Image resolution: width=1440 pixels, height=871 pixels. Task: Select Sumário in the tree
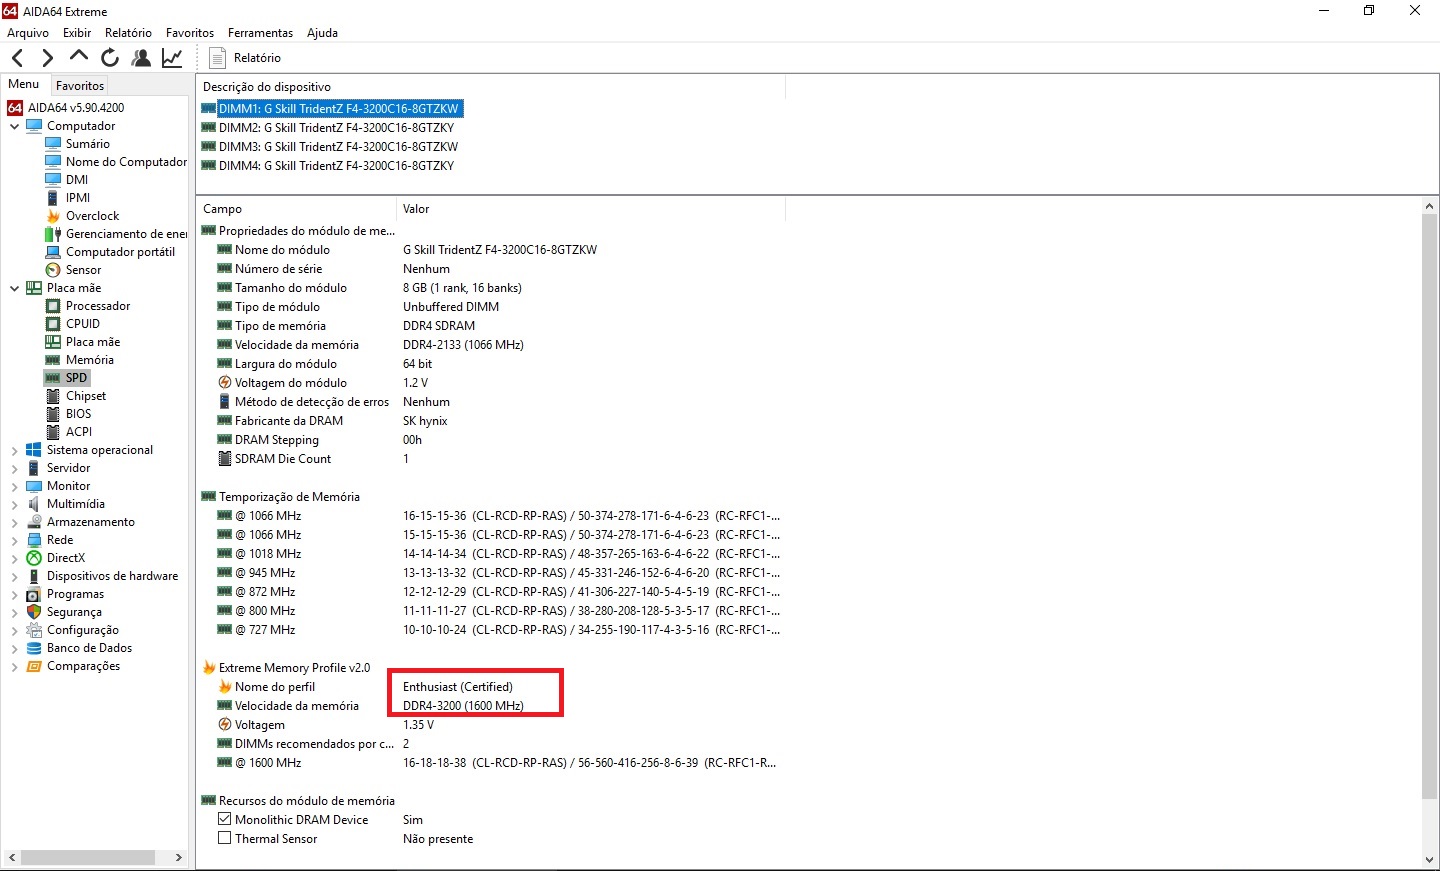click(88, 144)
